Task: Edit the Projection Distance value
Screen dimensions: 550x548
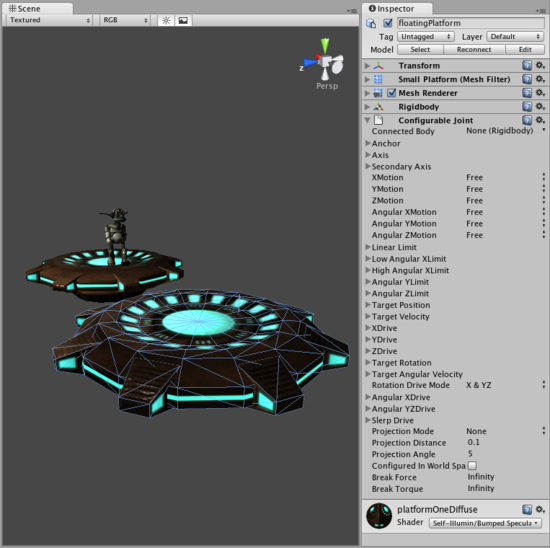Action: tap(505, 442)
